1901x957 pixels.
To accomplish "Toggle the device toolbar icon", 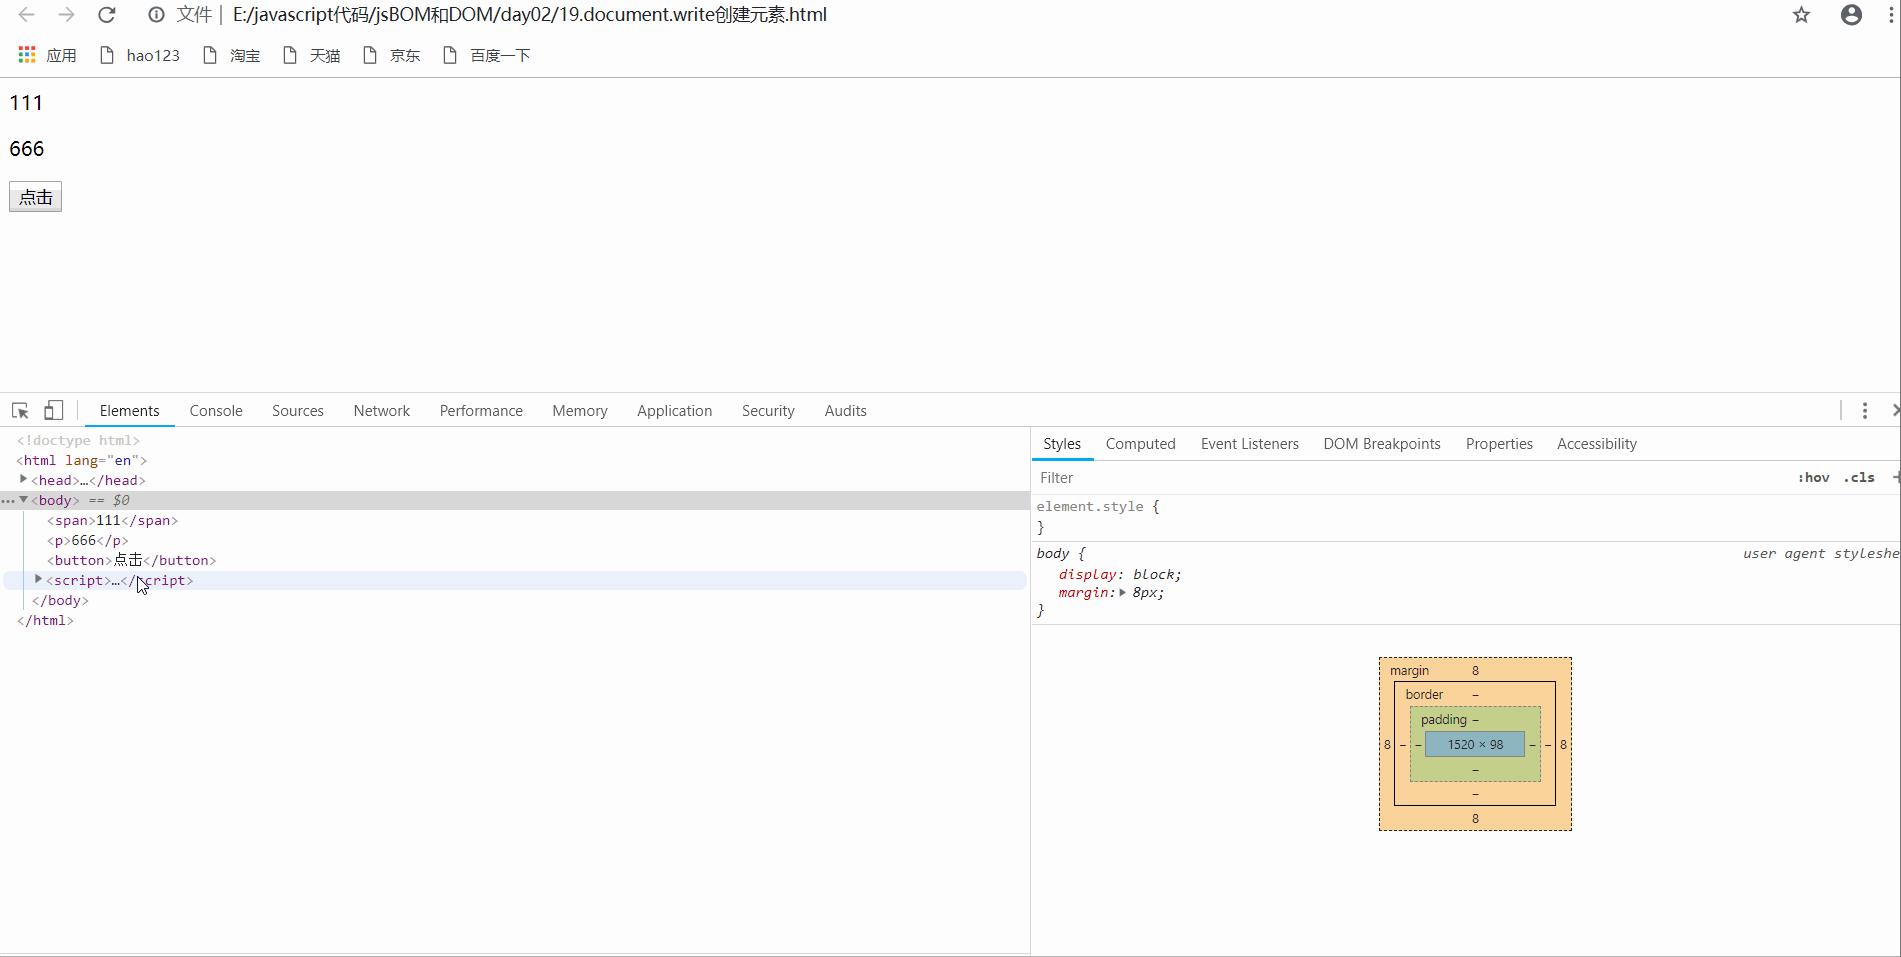I will (x=54, y=411).
